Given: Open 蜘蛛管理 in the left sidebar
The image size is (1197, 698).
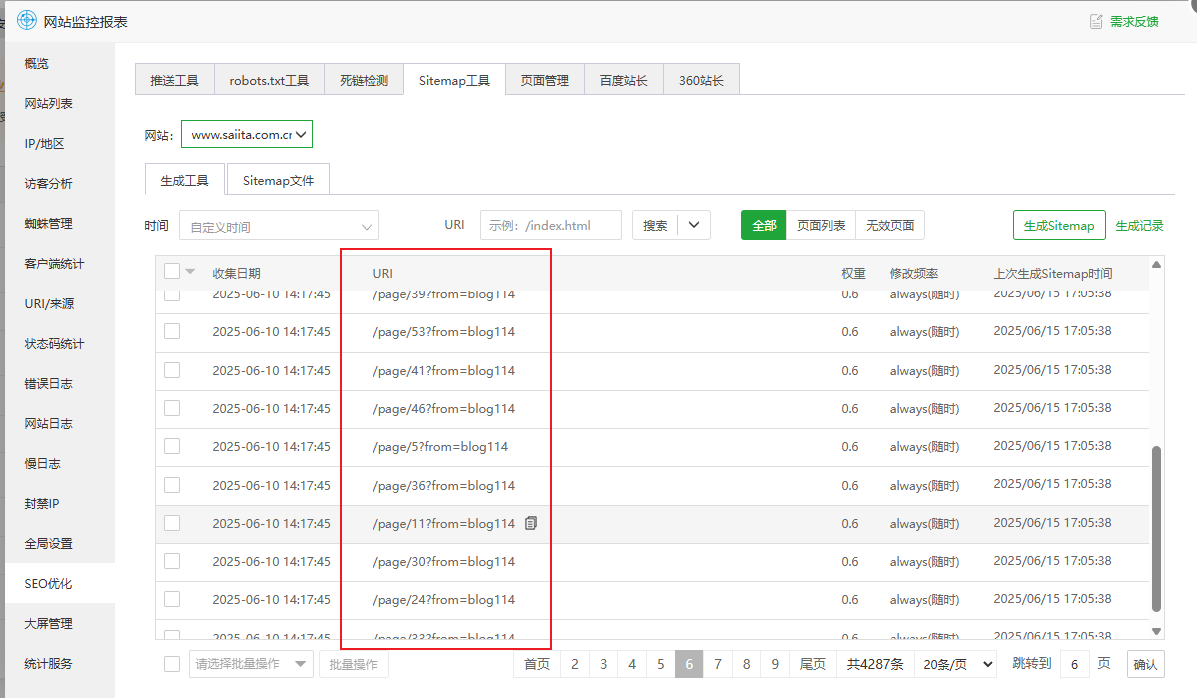Looking at the screenshot, I should coord(48,224).
